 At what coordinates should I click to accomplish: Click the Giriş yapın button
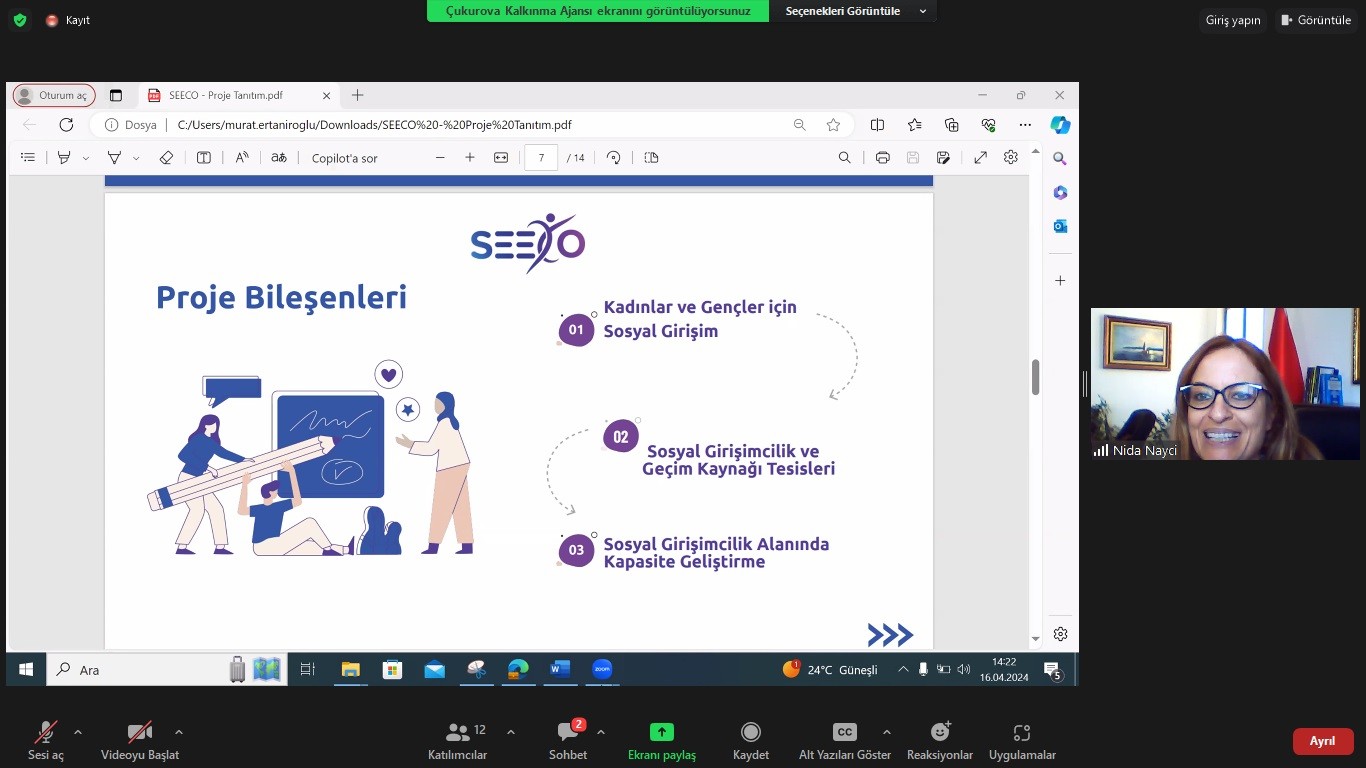click(x=1233, y=20)
